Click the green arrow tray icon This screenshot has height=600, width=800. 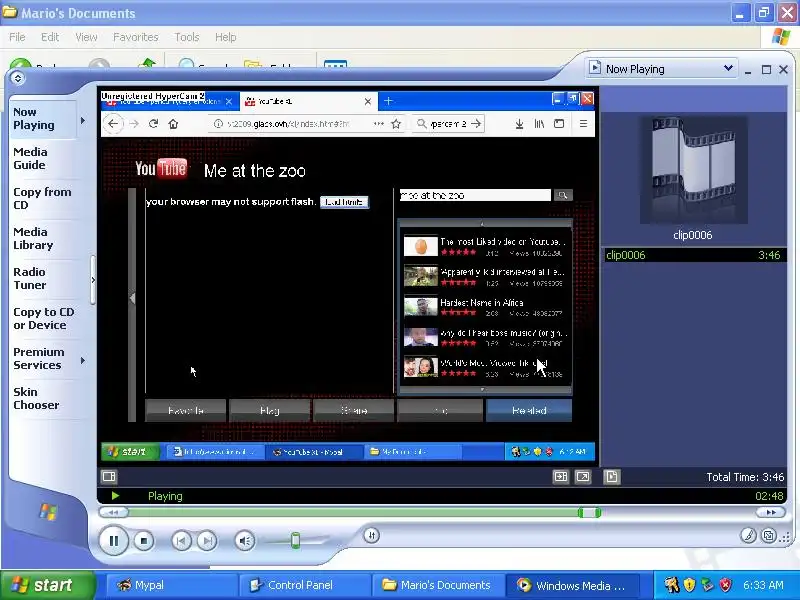[707, 585]
